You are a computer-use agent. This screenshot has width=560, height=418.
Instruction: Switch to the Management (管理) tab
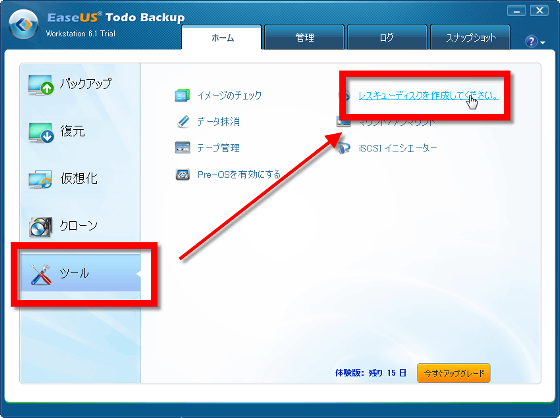(305, 38)
